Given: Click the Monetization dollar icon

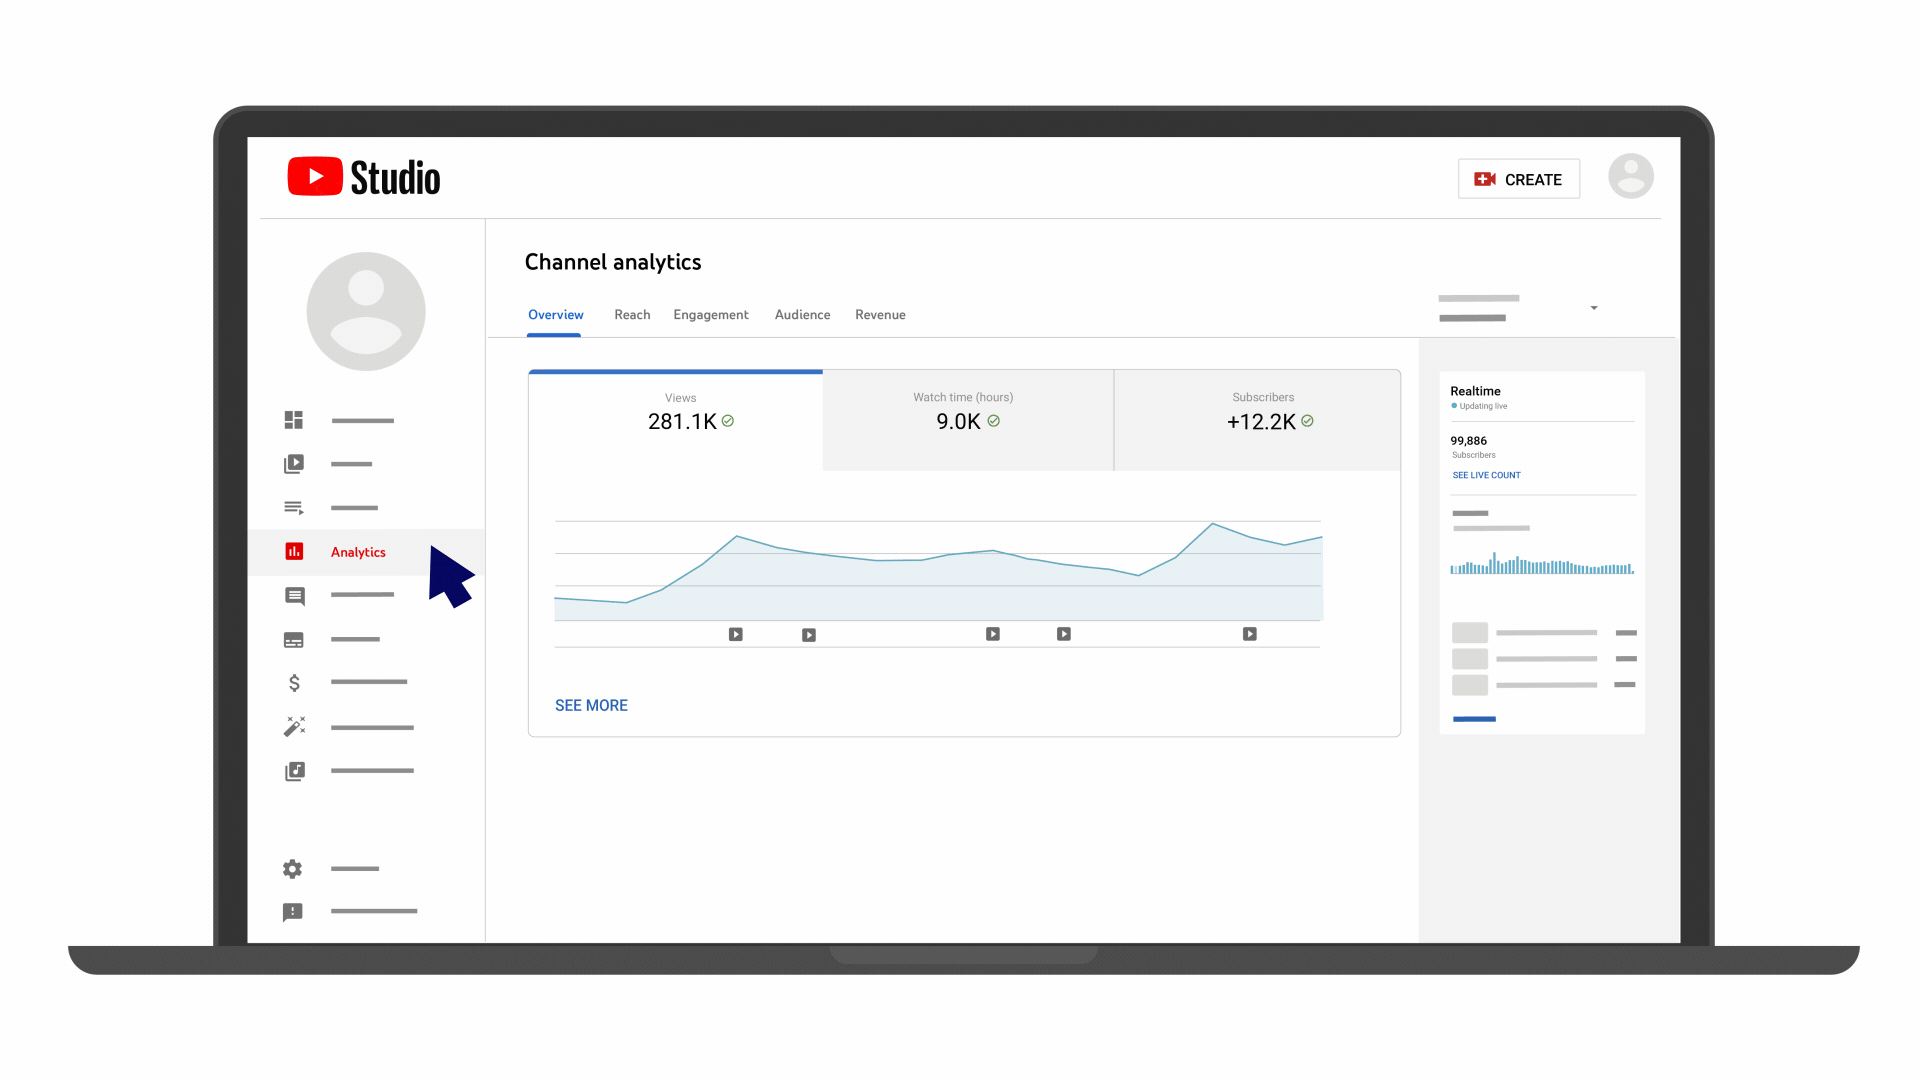Looking at the screenshot, I should (294, 683).
